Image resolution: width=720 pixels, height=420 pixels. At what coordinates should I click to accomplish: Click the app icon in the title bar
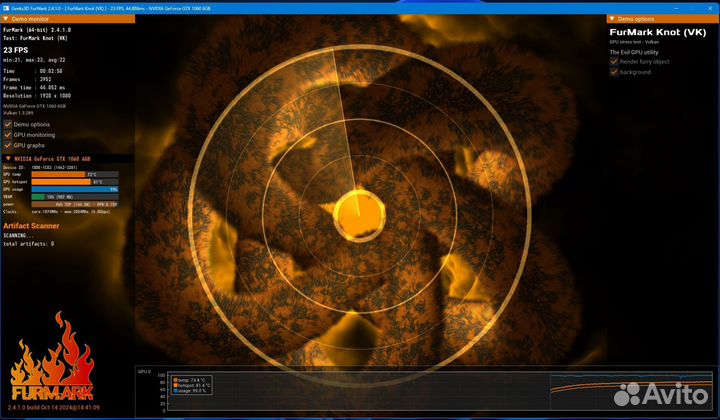6,7
